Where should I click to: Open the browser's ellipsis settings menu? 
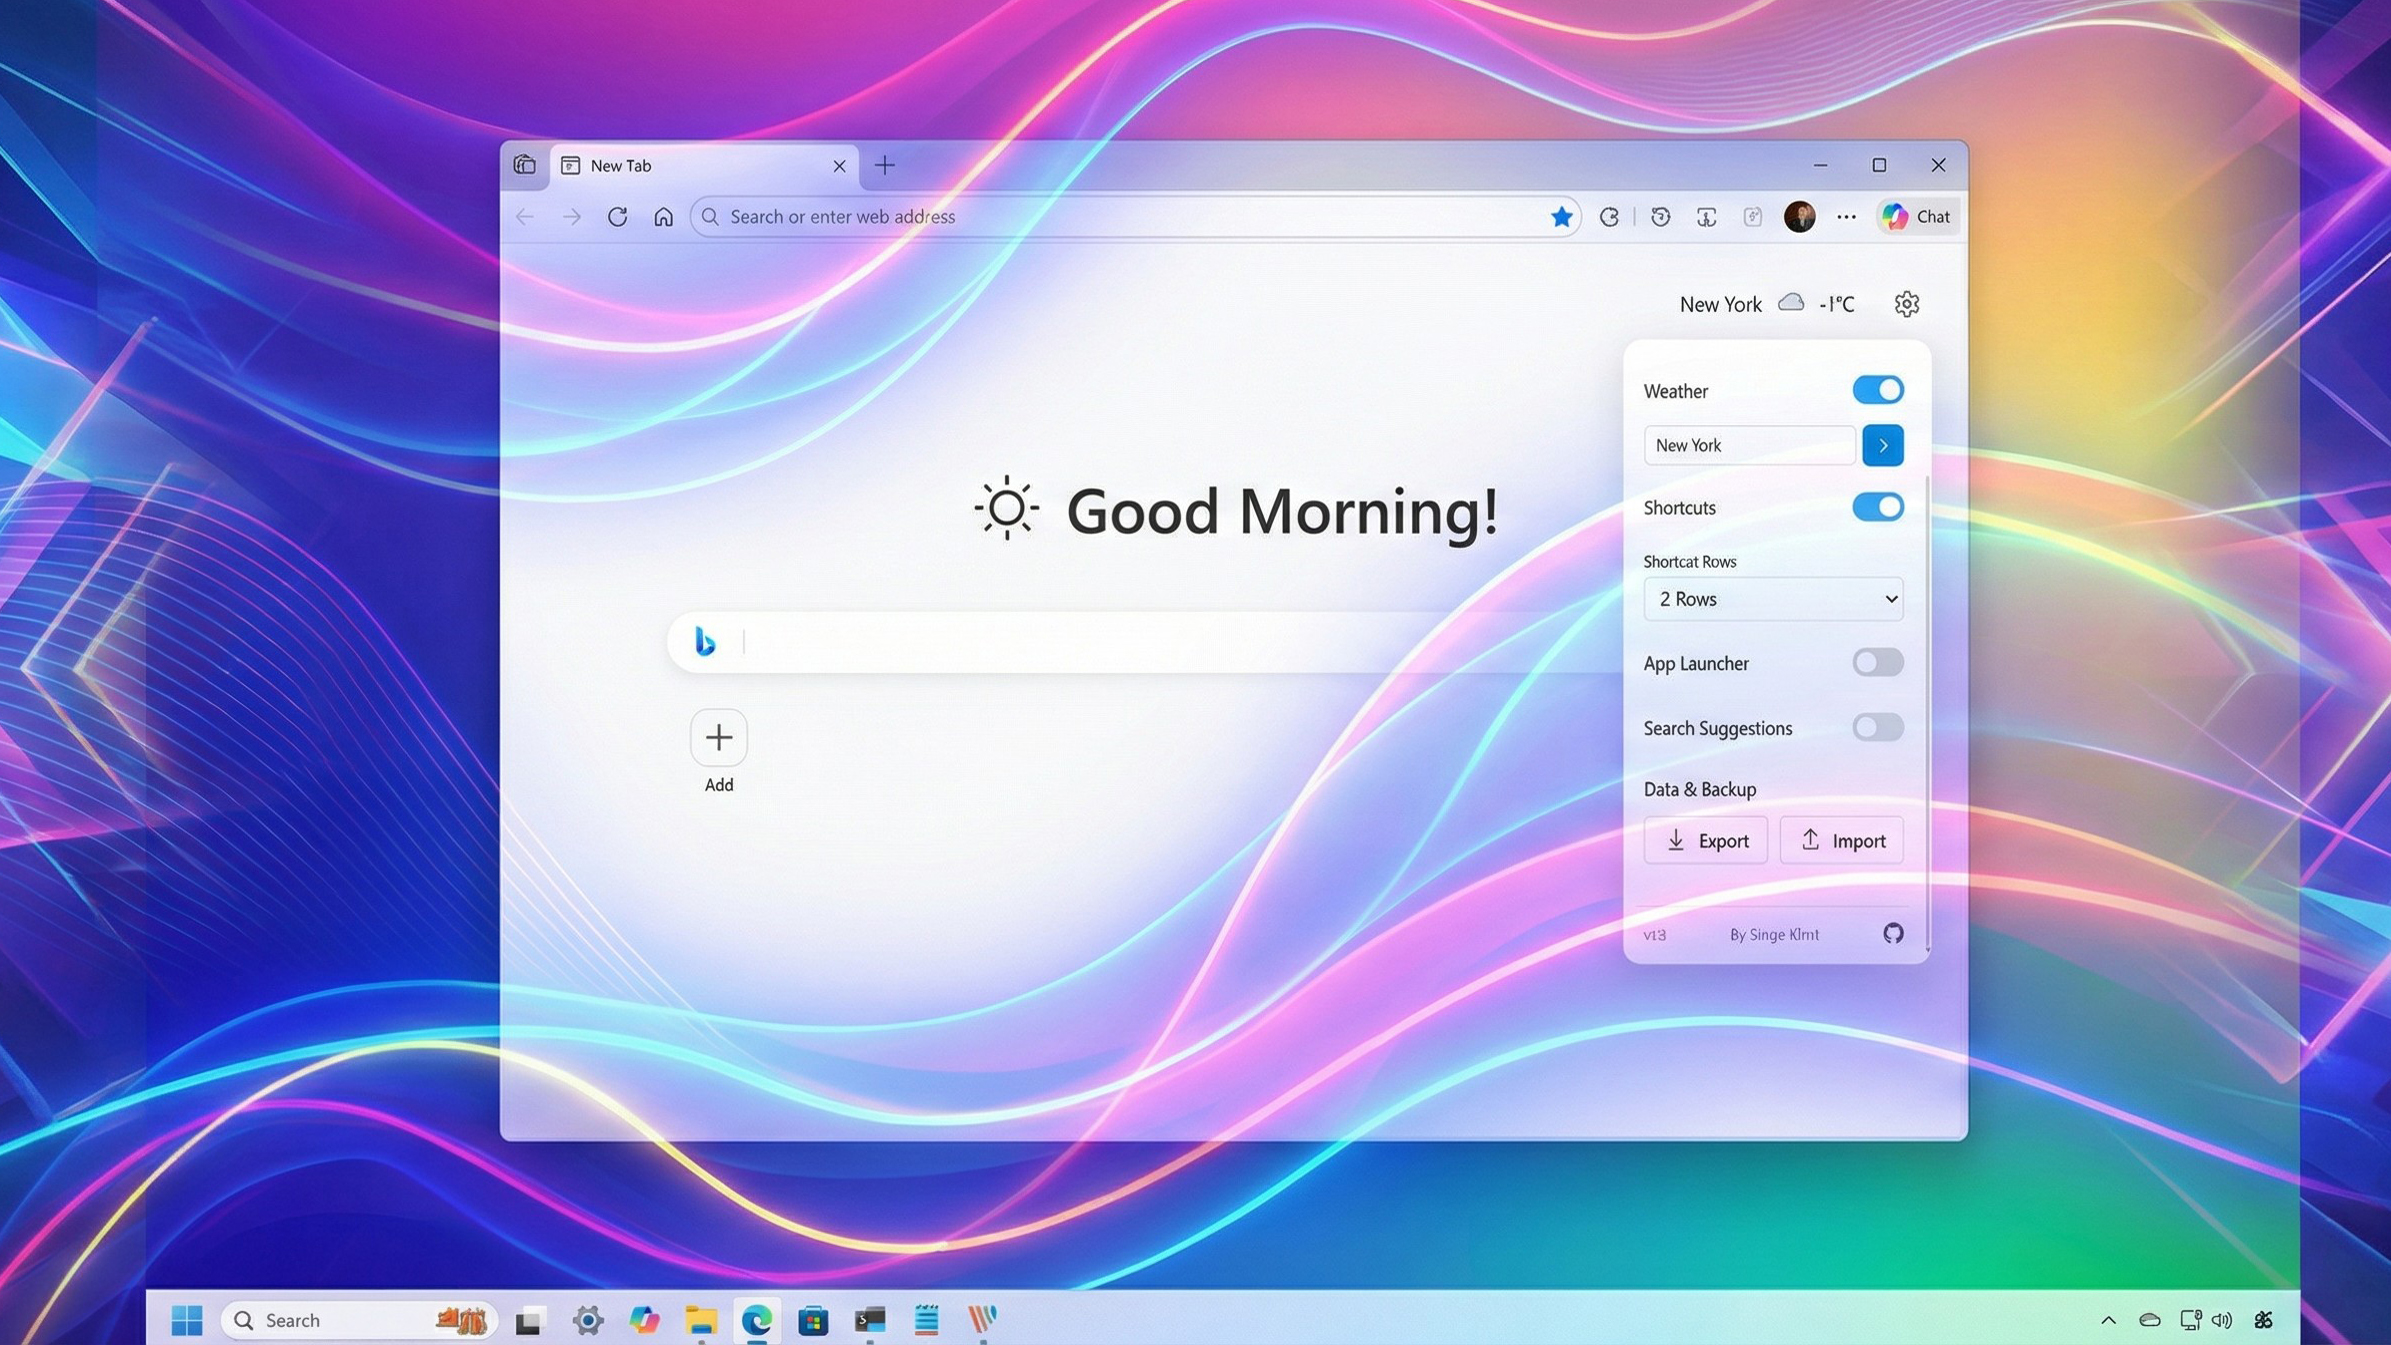(x=1845, y=216)
